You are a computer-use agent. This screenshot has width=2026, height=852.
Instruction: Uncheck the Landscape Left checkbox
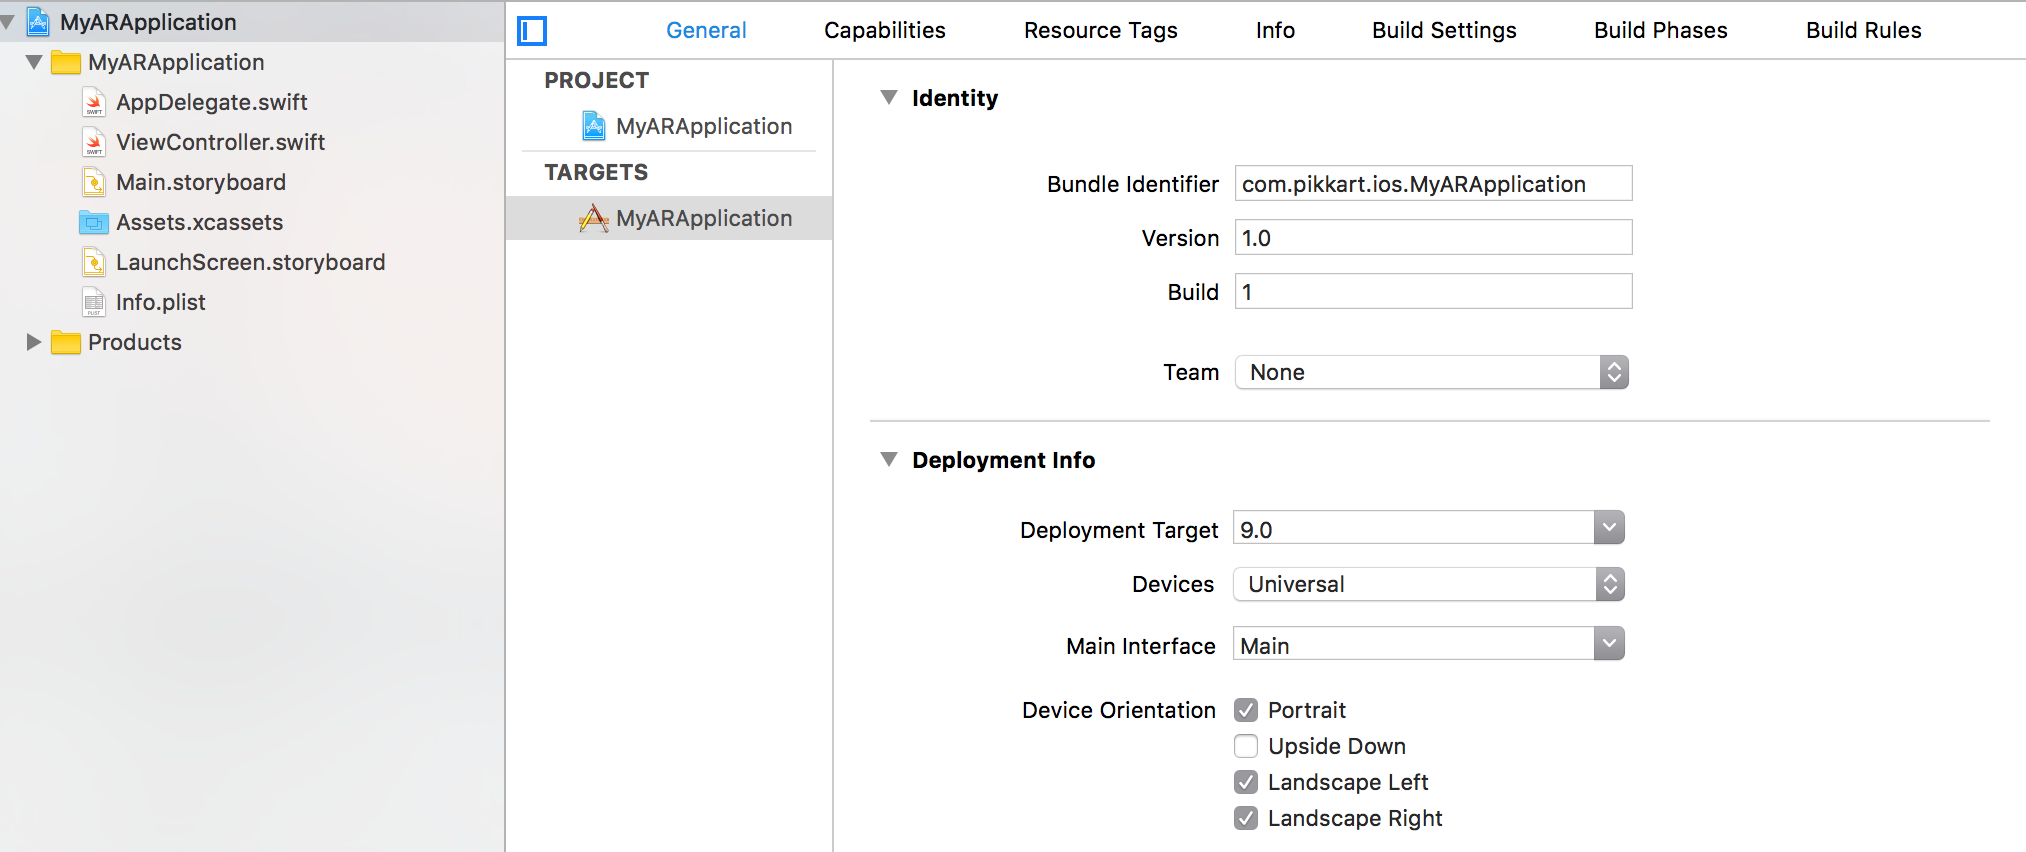(x=1246, y=782)
